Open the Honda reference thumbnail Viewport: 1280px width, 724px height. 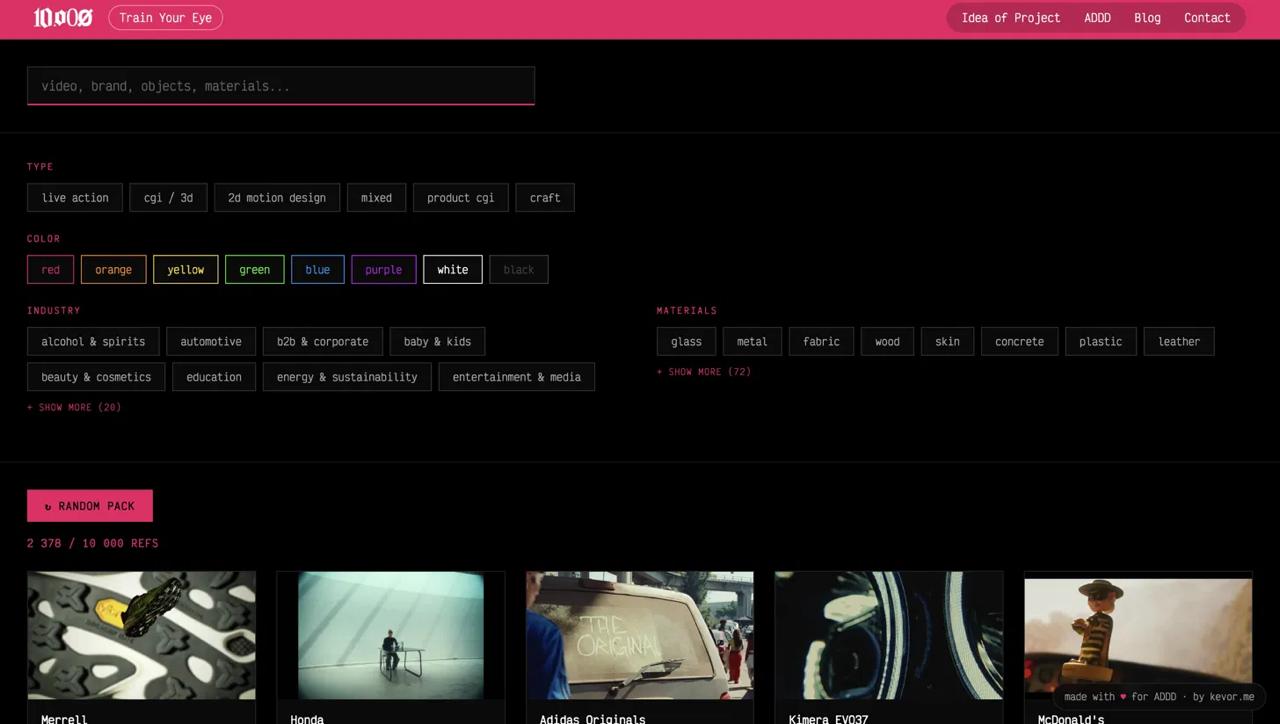(390, 636)
